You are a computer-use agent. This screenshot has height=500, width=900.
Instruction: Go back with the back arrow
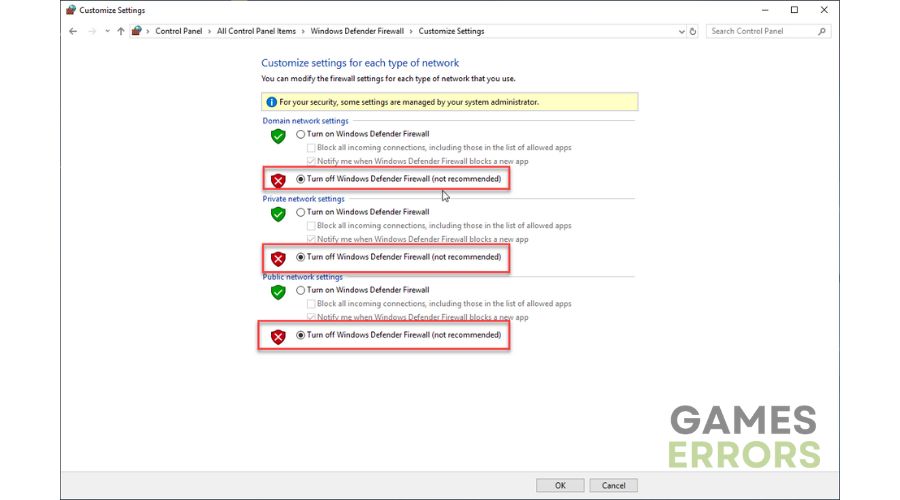pyautogui.click(x=73, y=32)
